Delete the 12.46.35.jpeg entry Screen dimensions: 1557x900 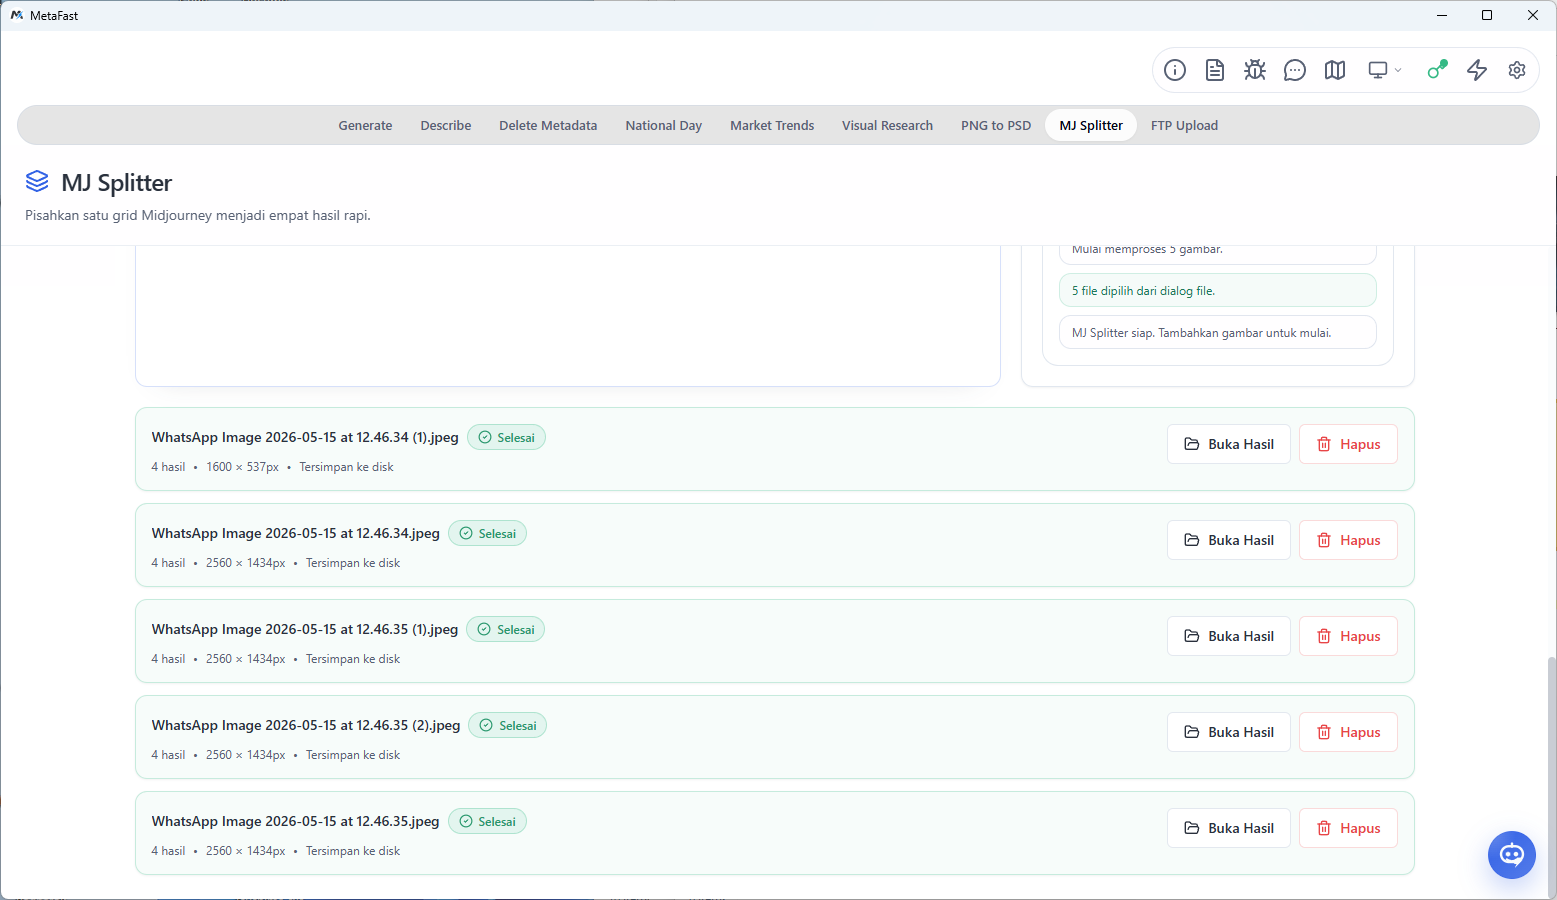click(1348, 828)
